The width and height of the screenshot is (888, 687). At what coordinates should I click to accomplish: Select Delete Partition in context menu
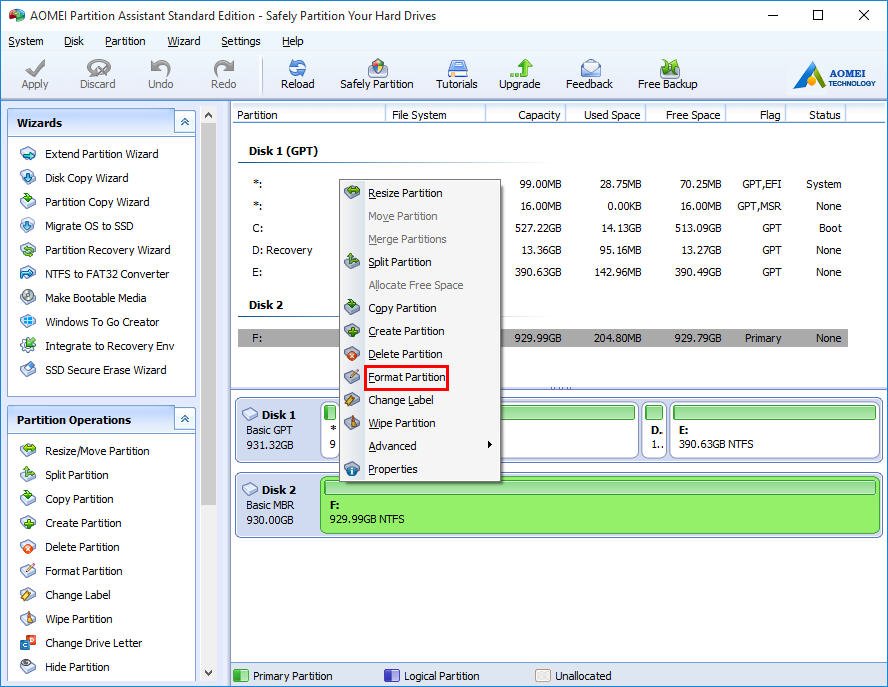420,355
